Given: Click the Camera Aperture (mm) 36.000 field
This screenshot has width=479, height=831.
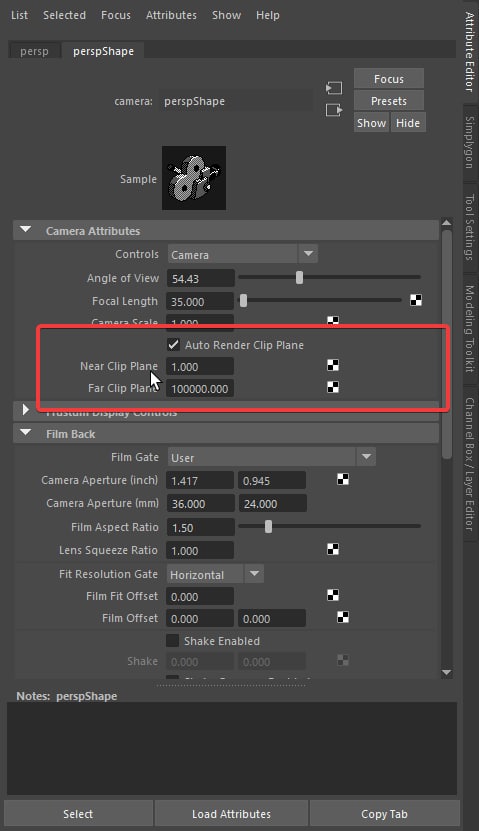Looking at the screenshot, I should (x=200, y=503).
